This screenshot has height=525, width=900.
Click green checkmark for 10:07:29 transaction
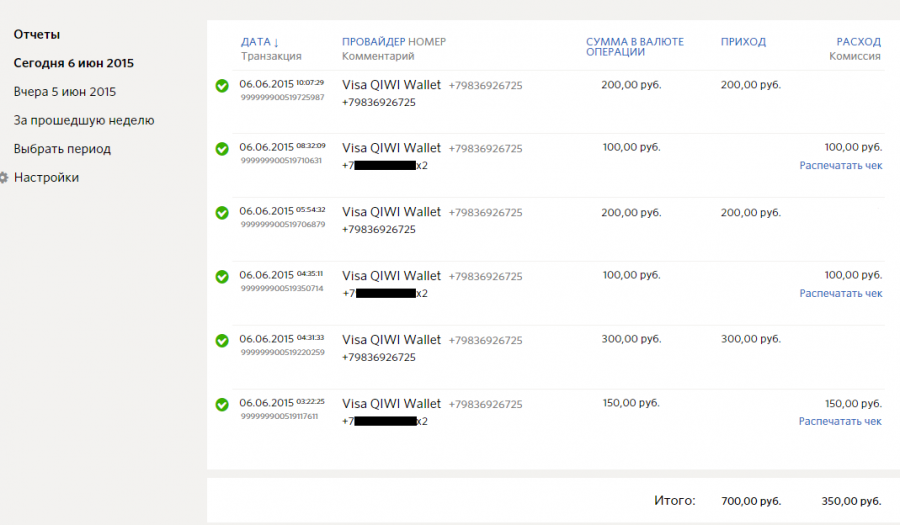[222, 86]
